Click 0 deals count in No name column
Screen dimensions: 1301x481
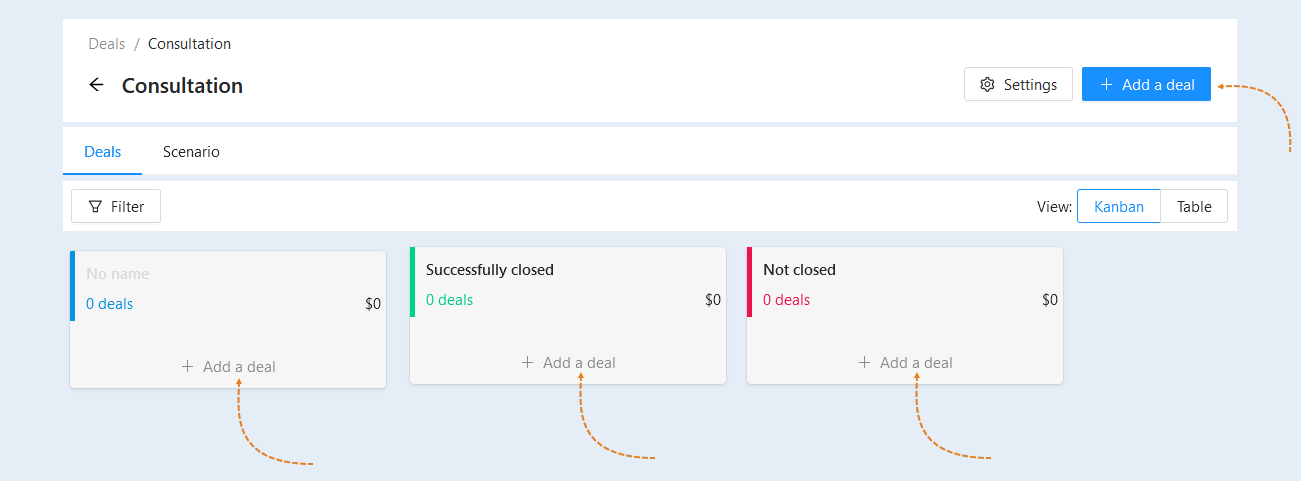tap(109, 304)
